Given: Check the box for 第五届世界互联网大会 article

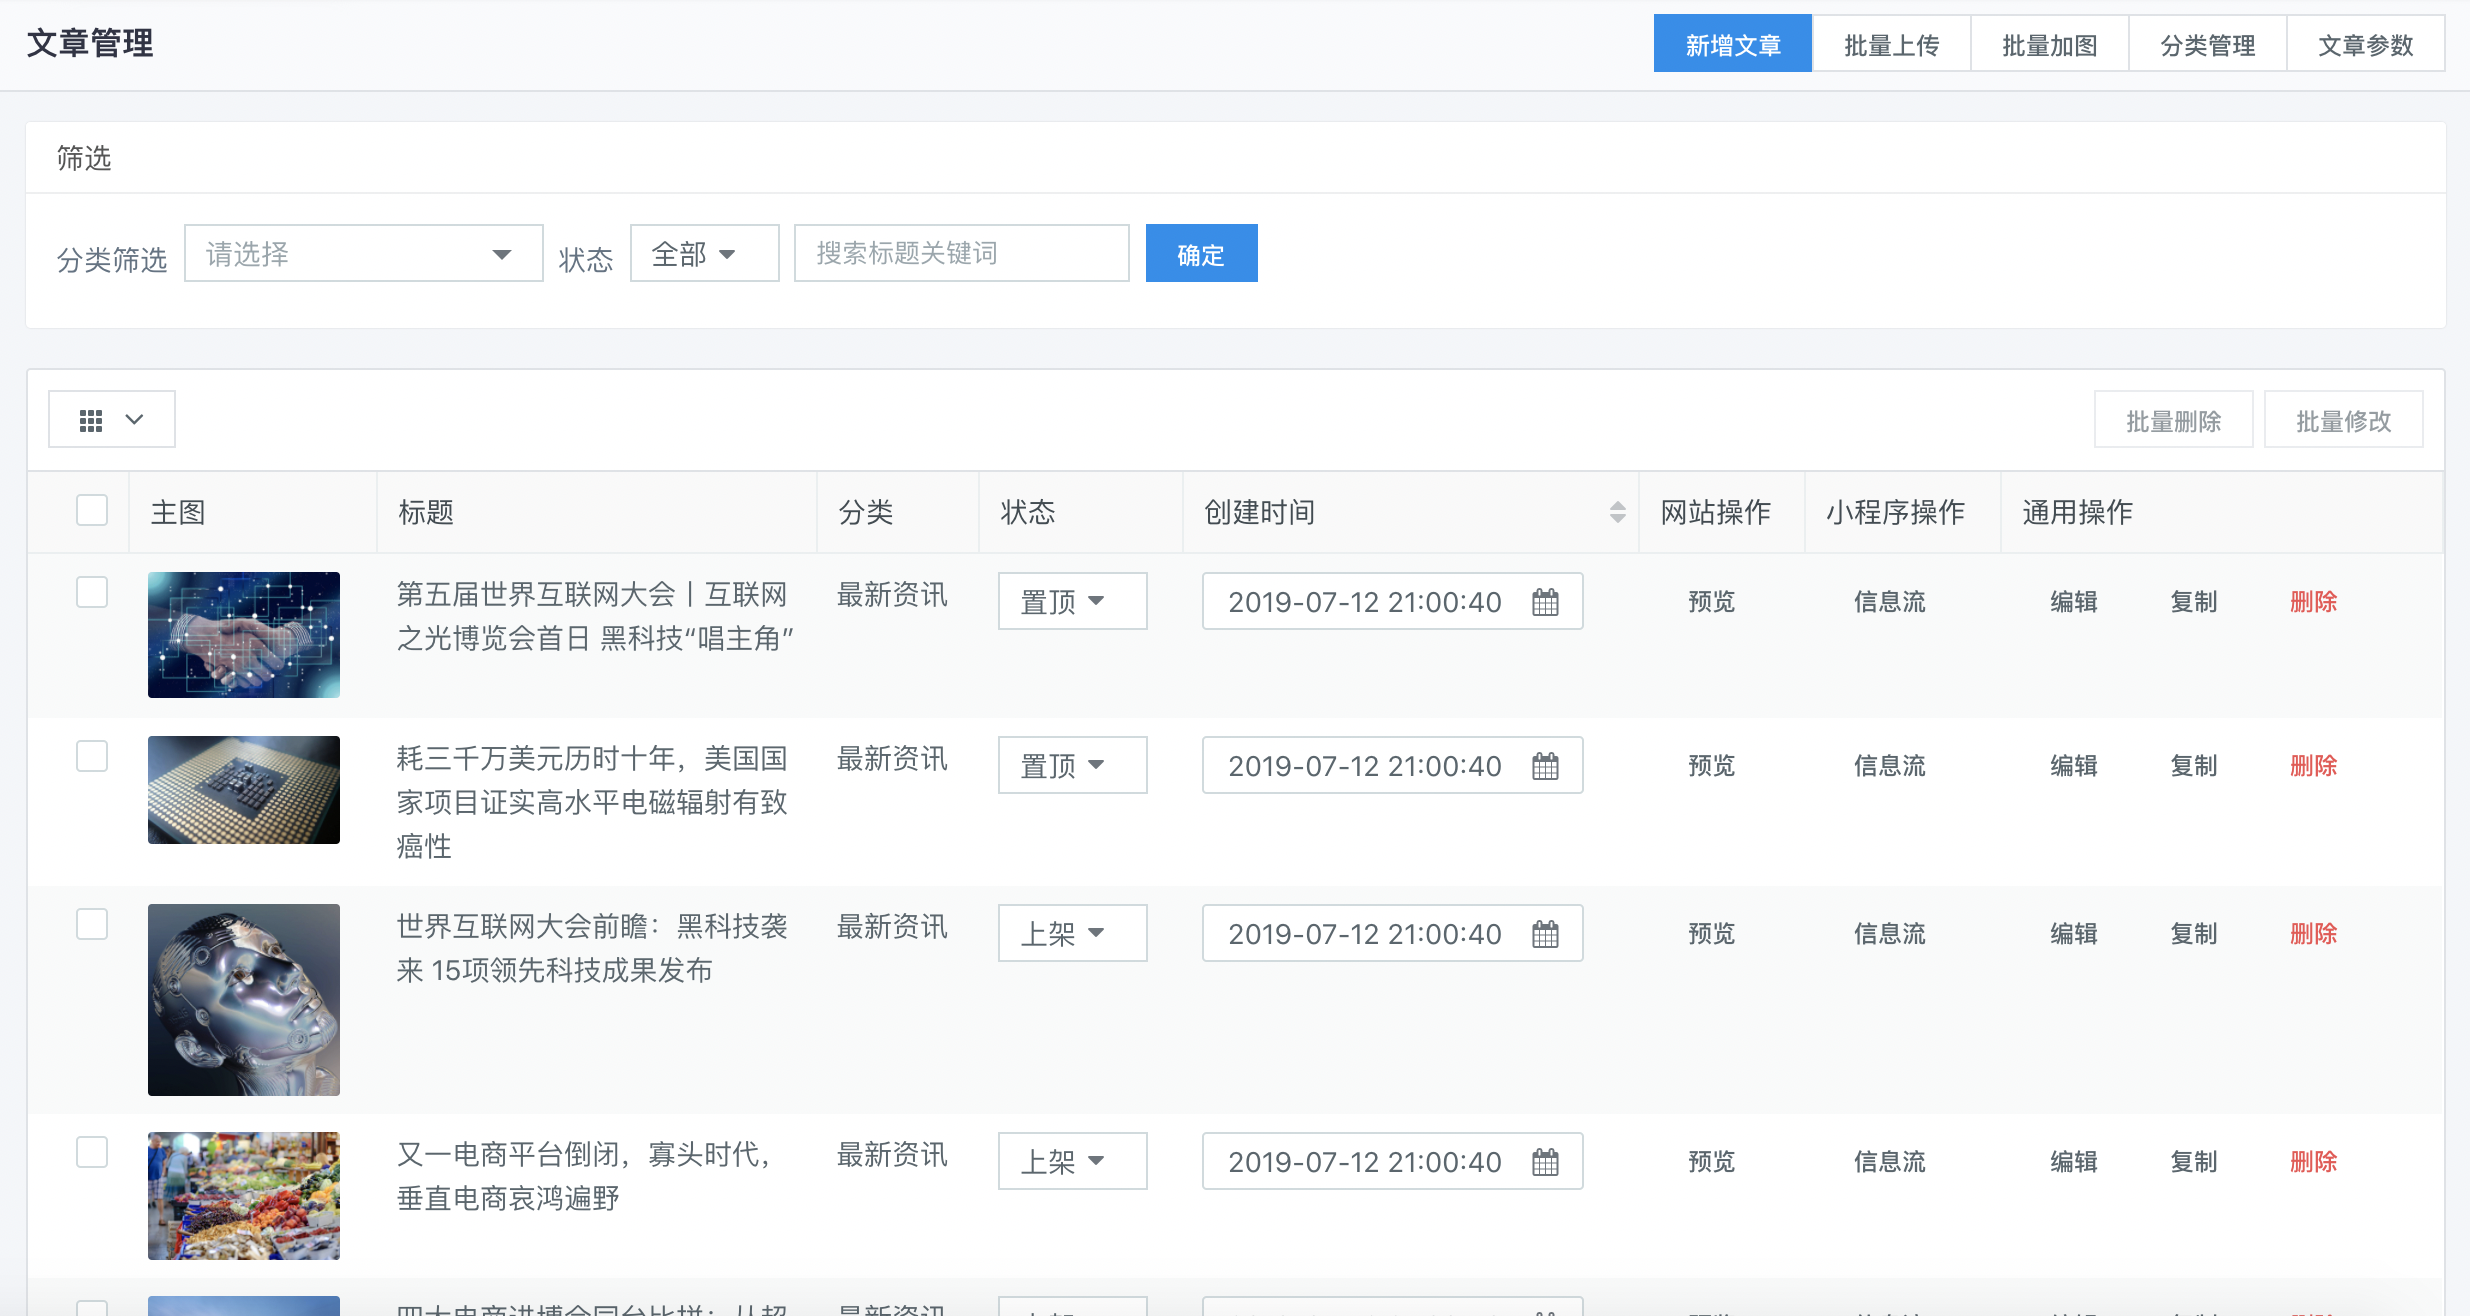Looking at the screenshot, I should pyautogui.click(x=92, y=592).
